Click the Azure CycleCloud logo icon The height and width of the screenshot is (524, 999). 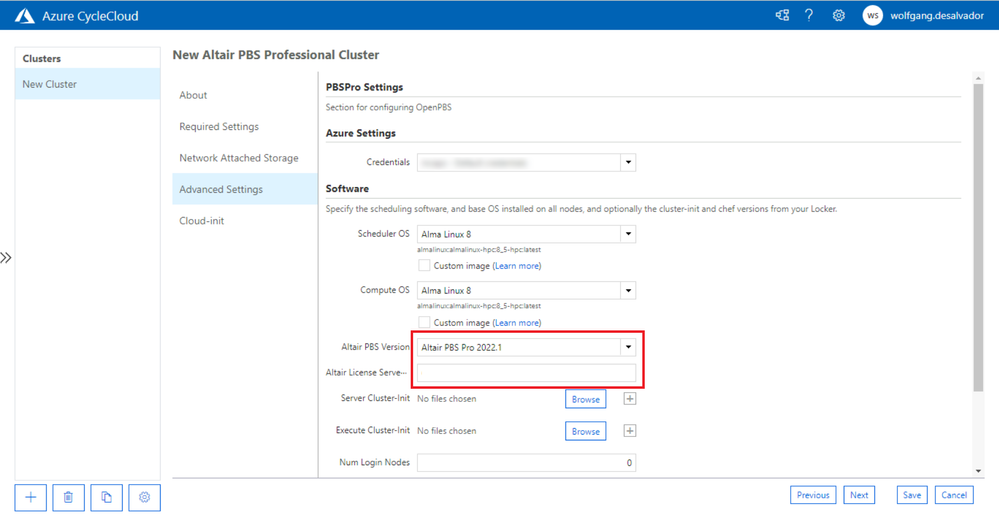click(x=24, y=16)
